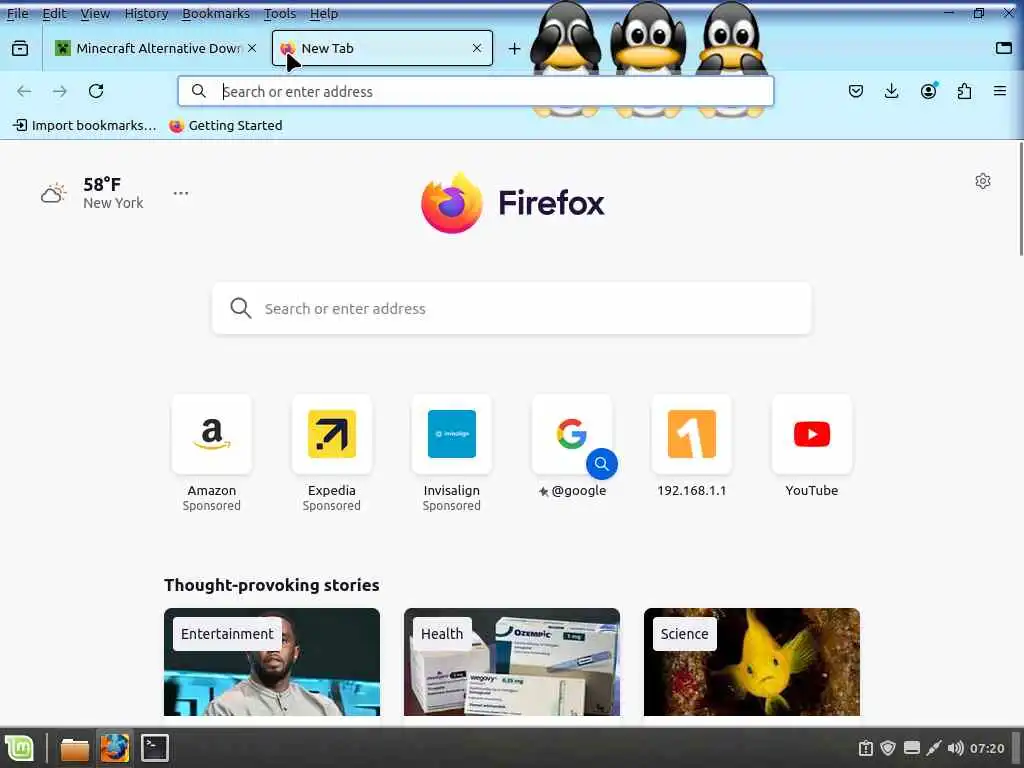Screen dimensions: 1024x768
Task: Open the network connection tray icon
Action: tap(934, 748)
